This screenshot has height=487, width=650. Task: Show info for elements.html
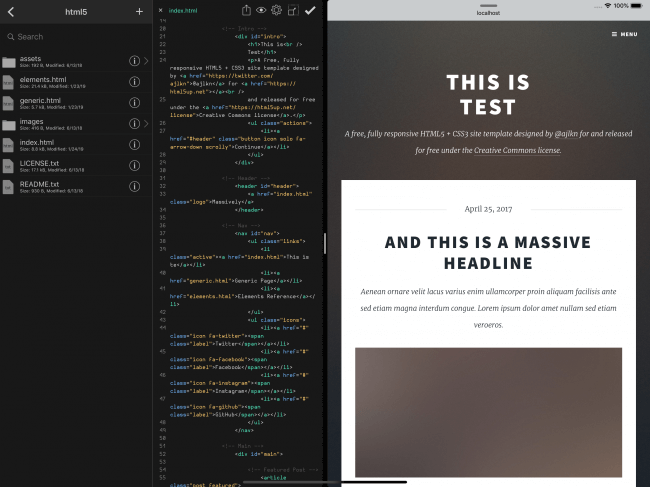point(134,82)
